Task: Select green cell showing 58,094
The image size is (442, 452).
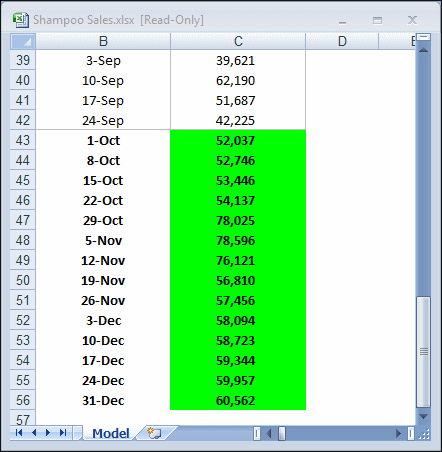Action: coord(238,320)
